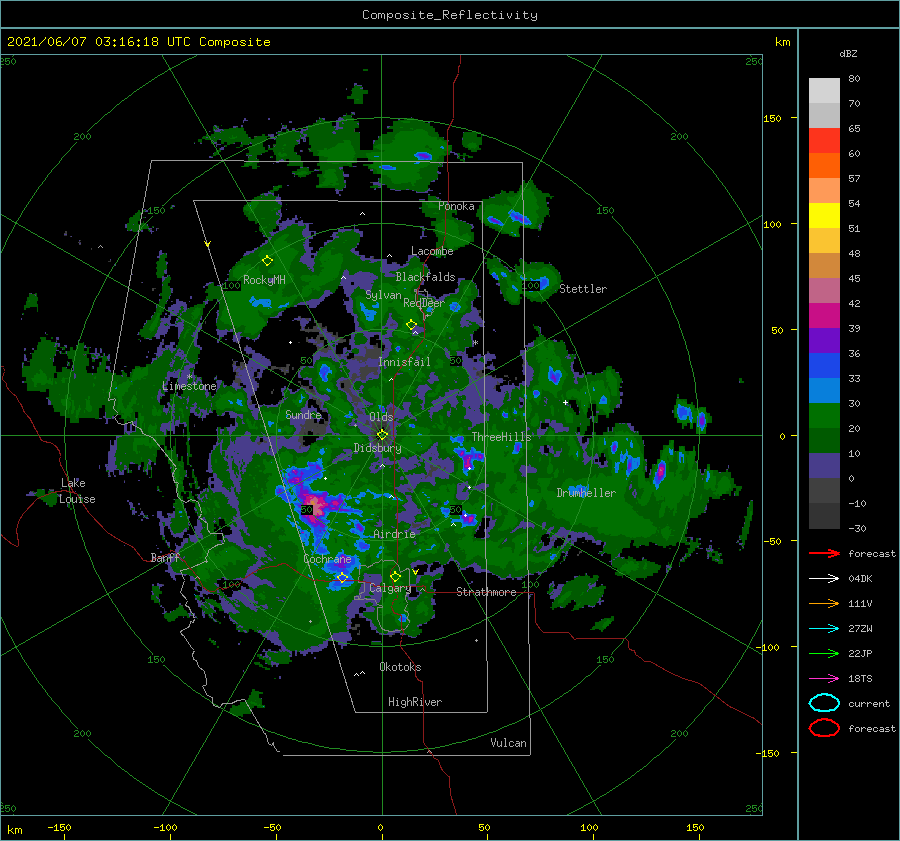This screenshot has width=900, height=841.
Task: Click the purple 39 dBZ color swatch
Action: (824, 340)
